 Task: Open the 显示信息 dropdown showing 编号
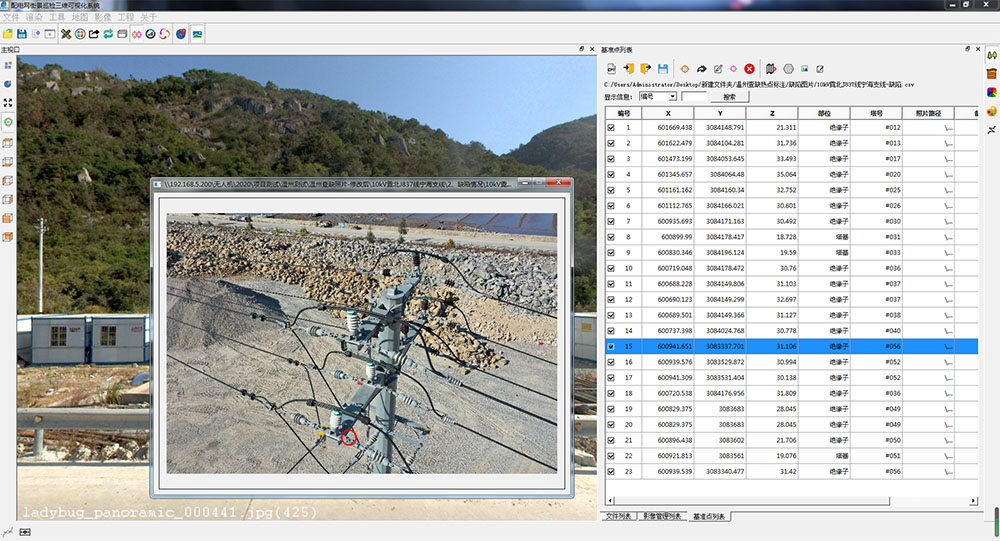point(657,97)
